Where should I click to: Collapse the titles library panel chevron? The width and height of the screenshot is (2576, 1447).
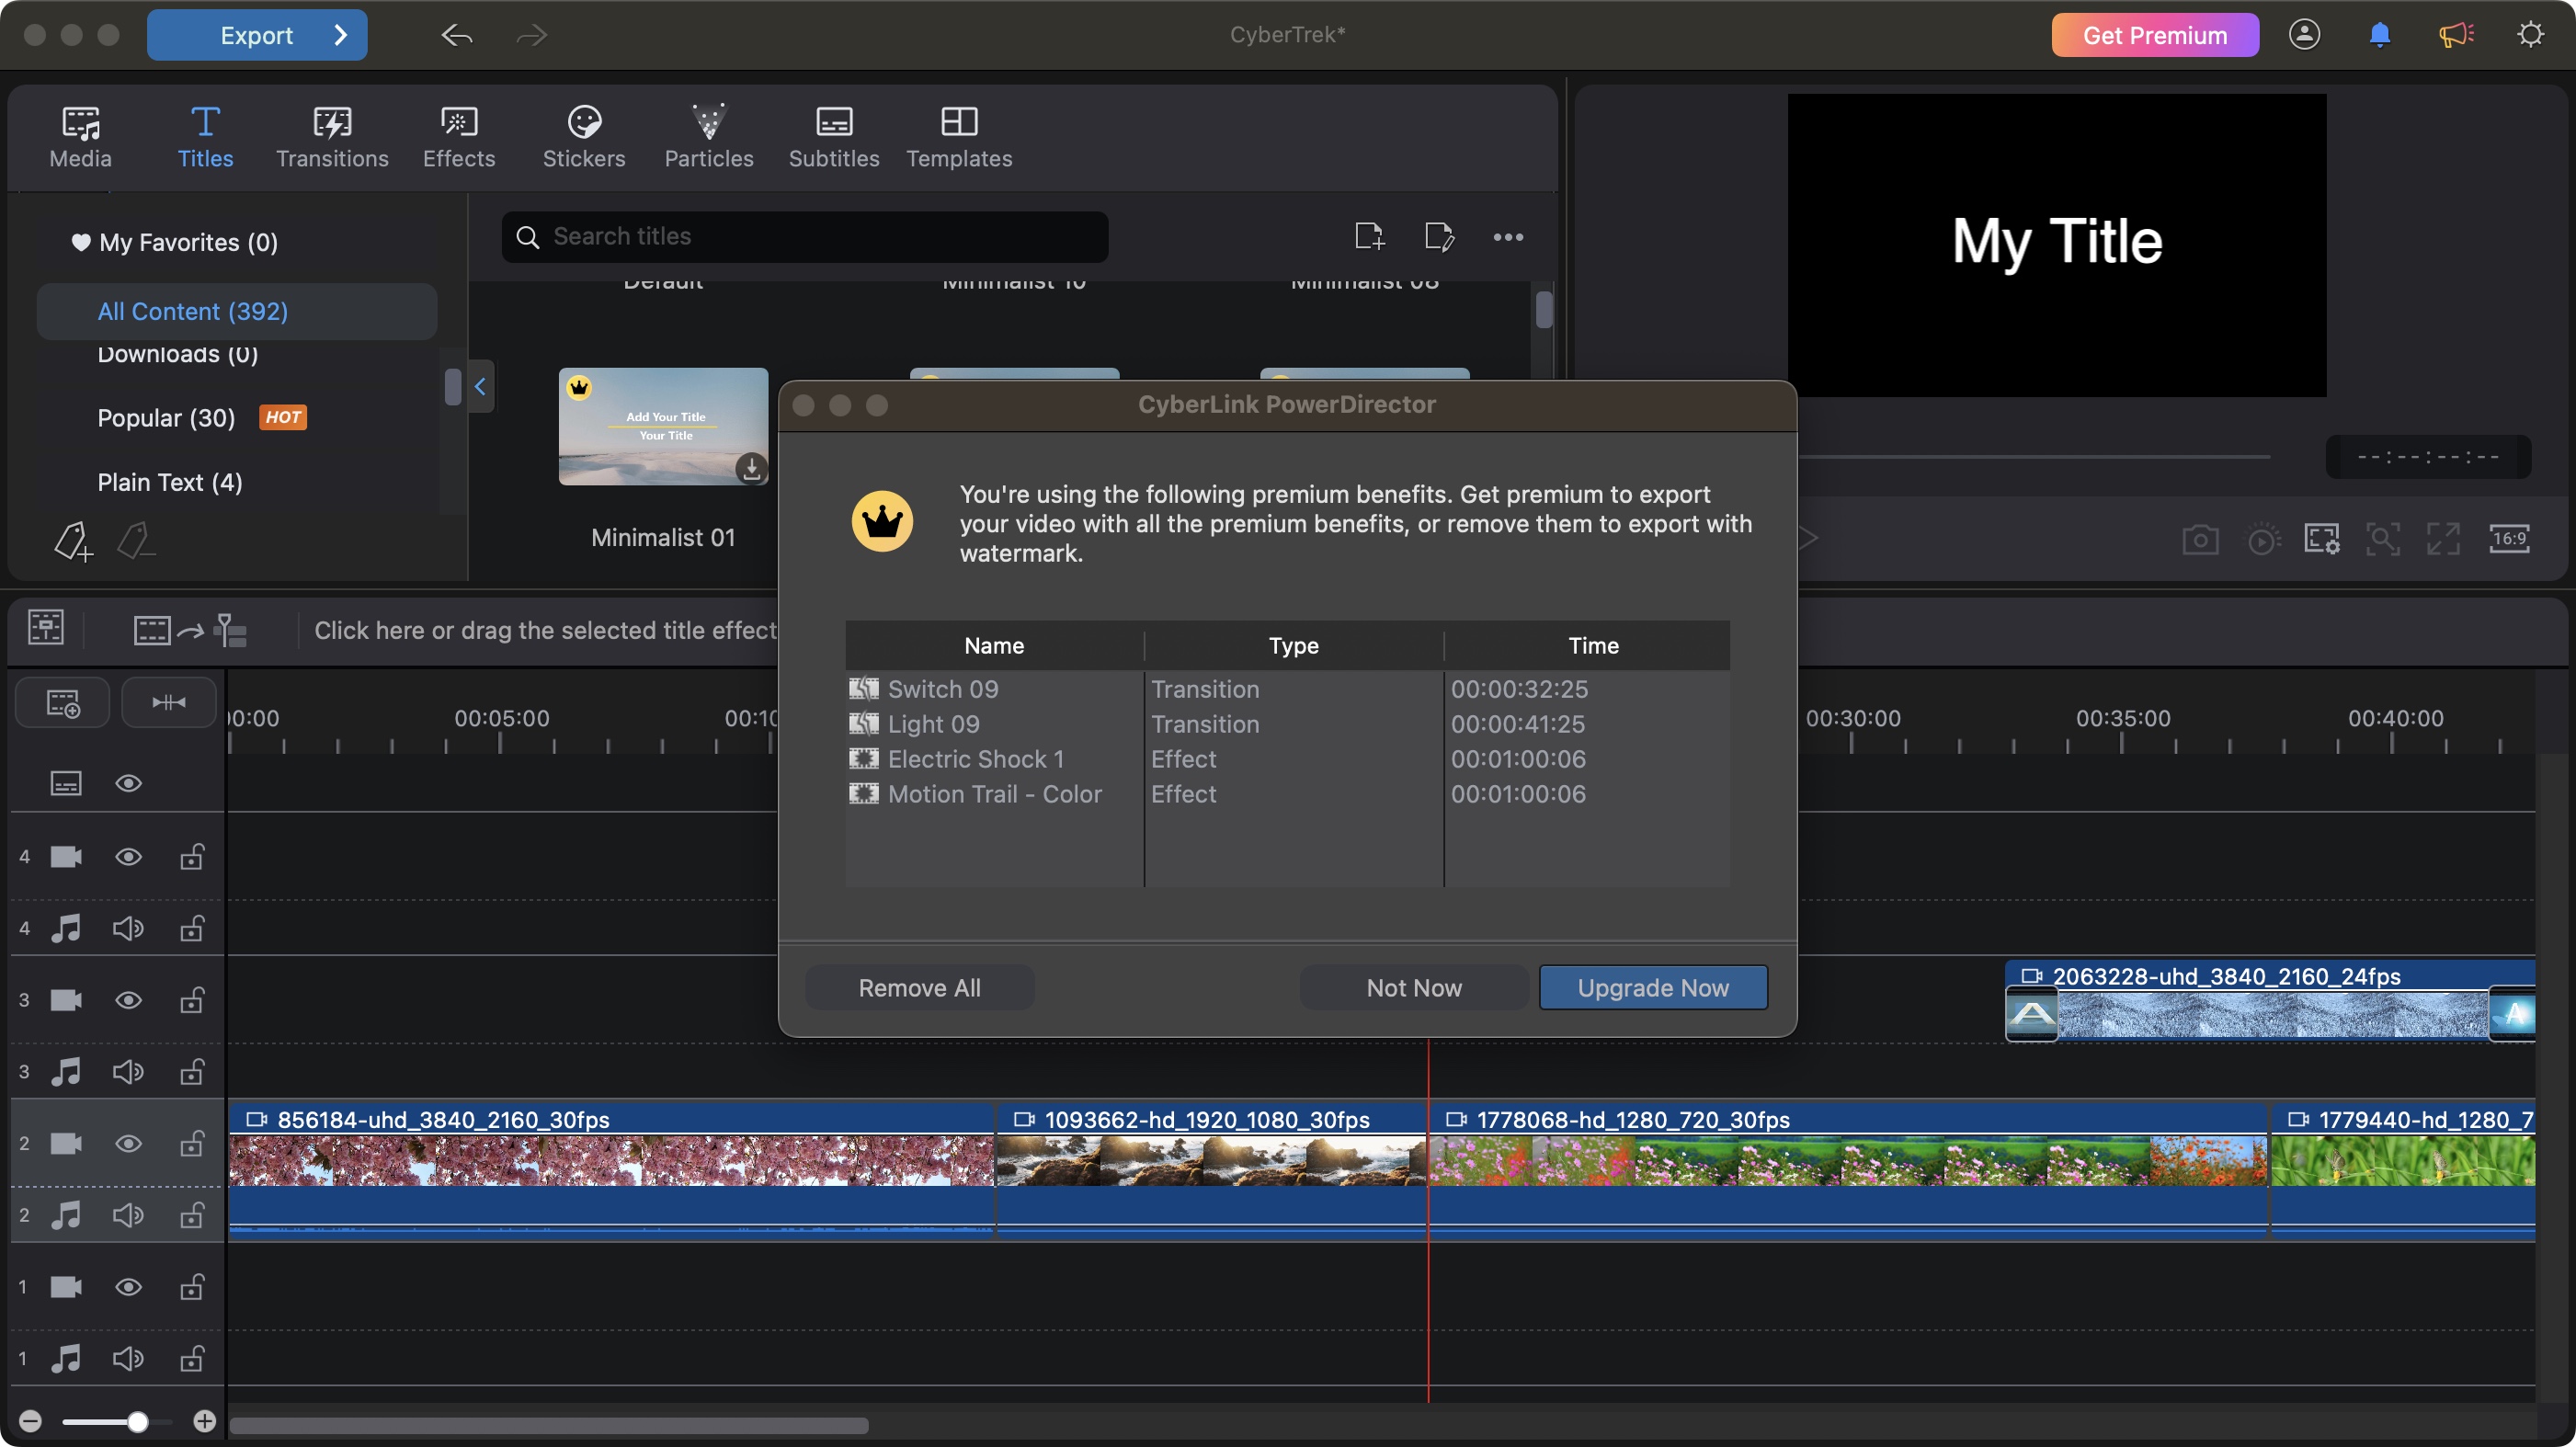pos(481,386)
